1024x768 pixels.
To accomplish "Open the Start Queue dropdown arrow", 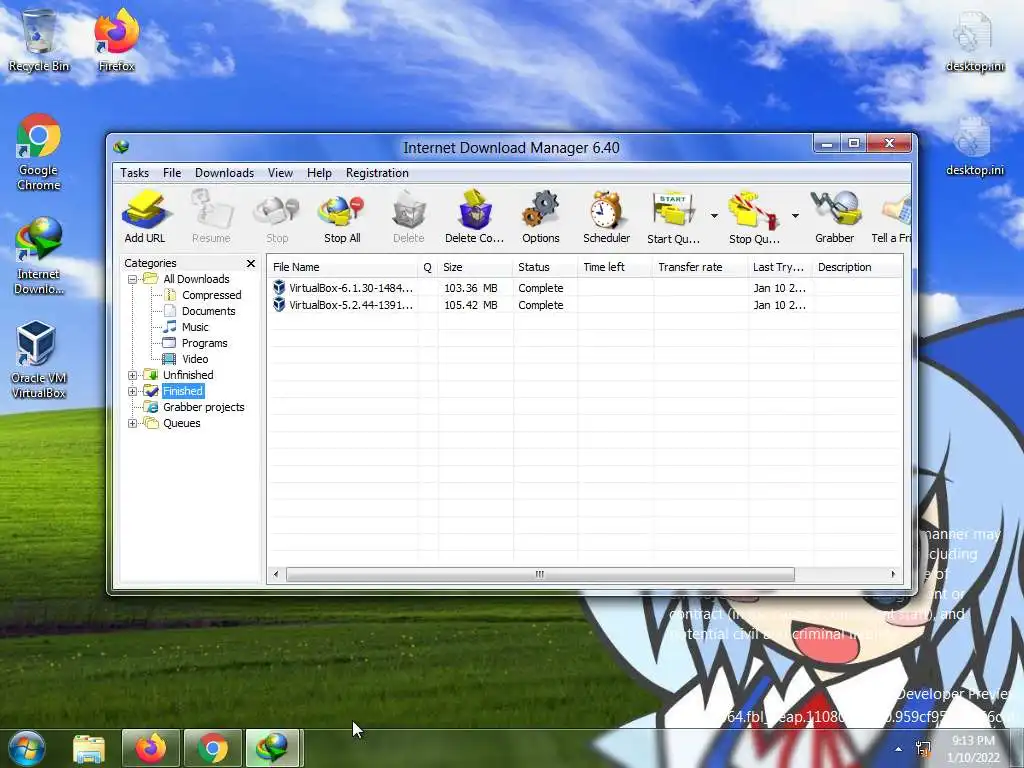I will 714,216.
